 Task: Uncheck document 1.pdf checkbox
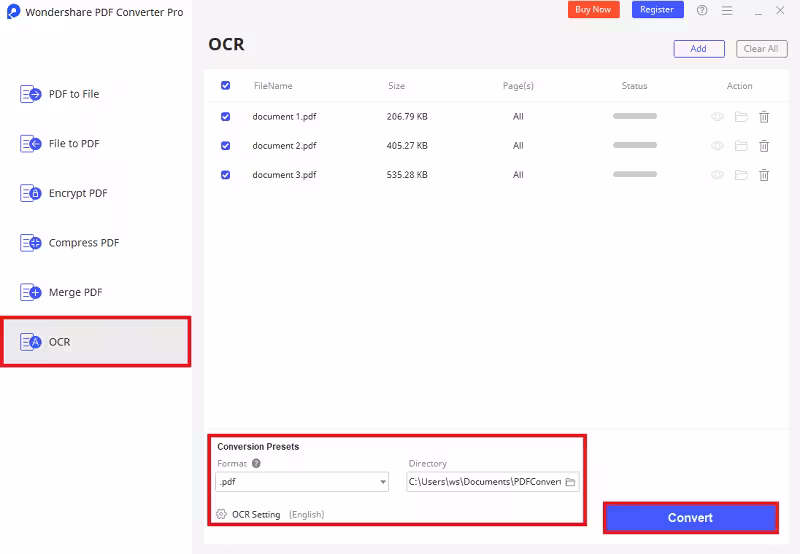[226, 117]
